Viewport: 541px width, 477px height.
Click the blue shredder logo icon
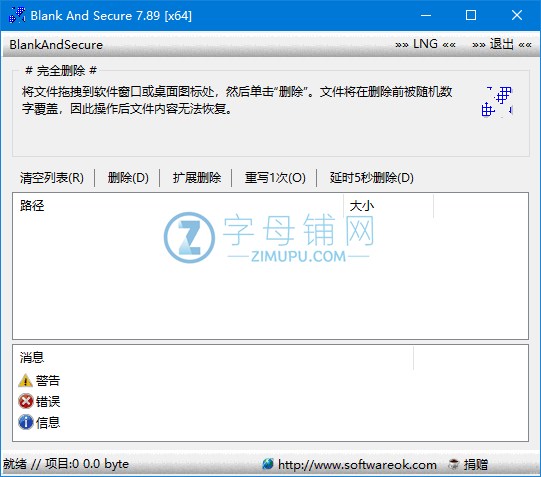[x=497, y=102]
